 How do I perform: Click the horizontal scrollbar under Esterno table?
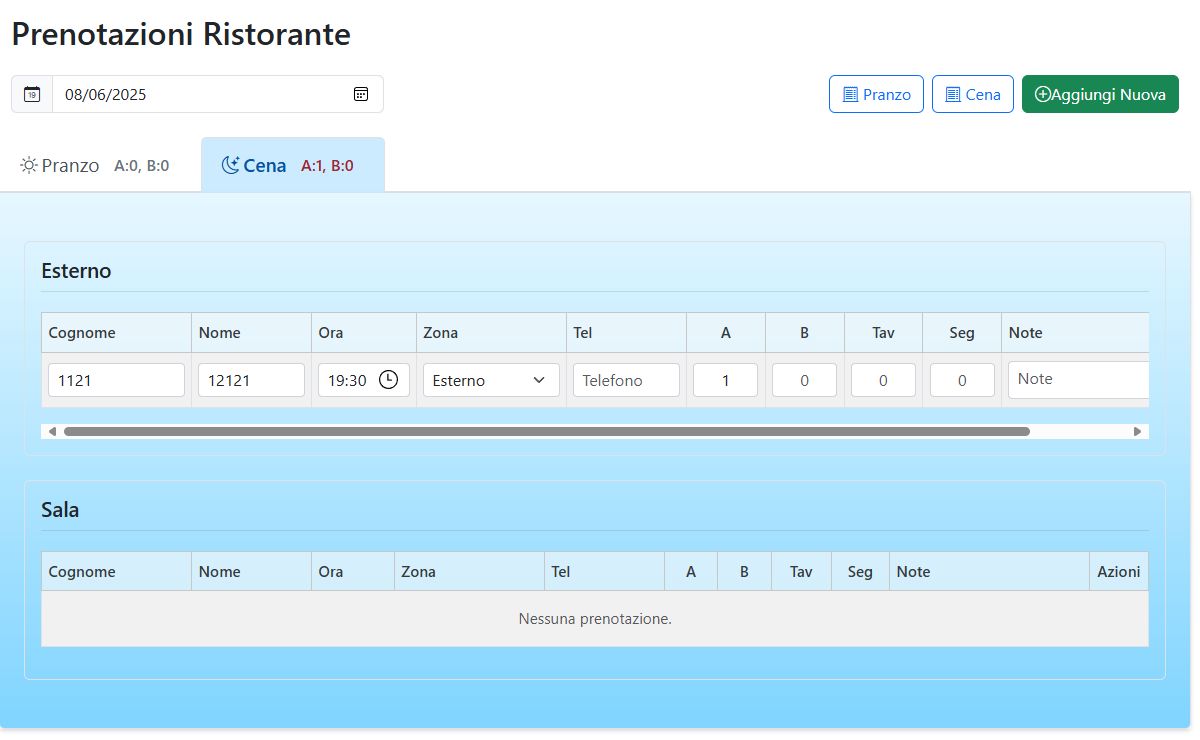(546, 432)
